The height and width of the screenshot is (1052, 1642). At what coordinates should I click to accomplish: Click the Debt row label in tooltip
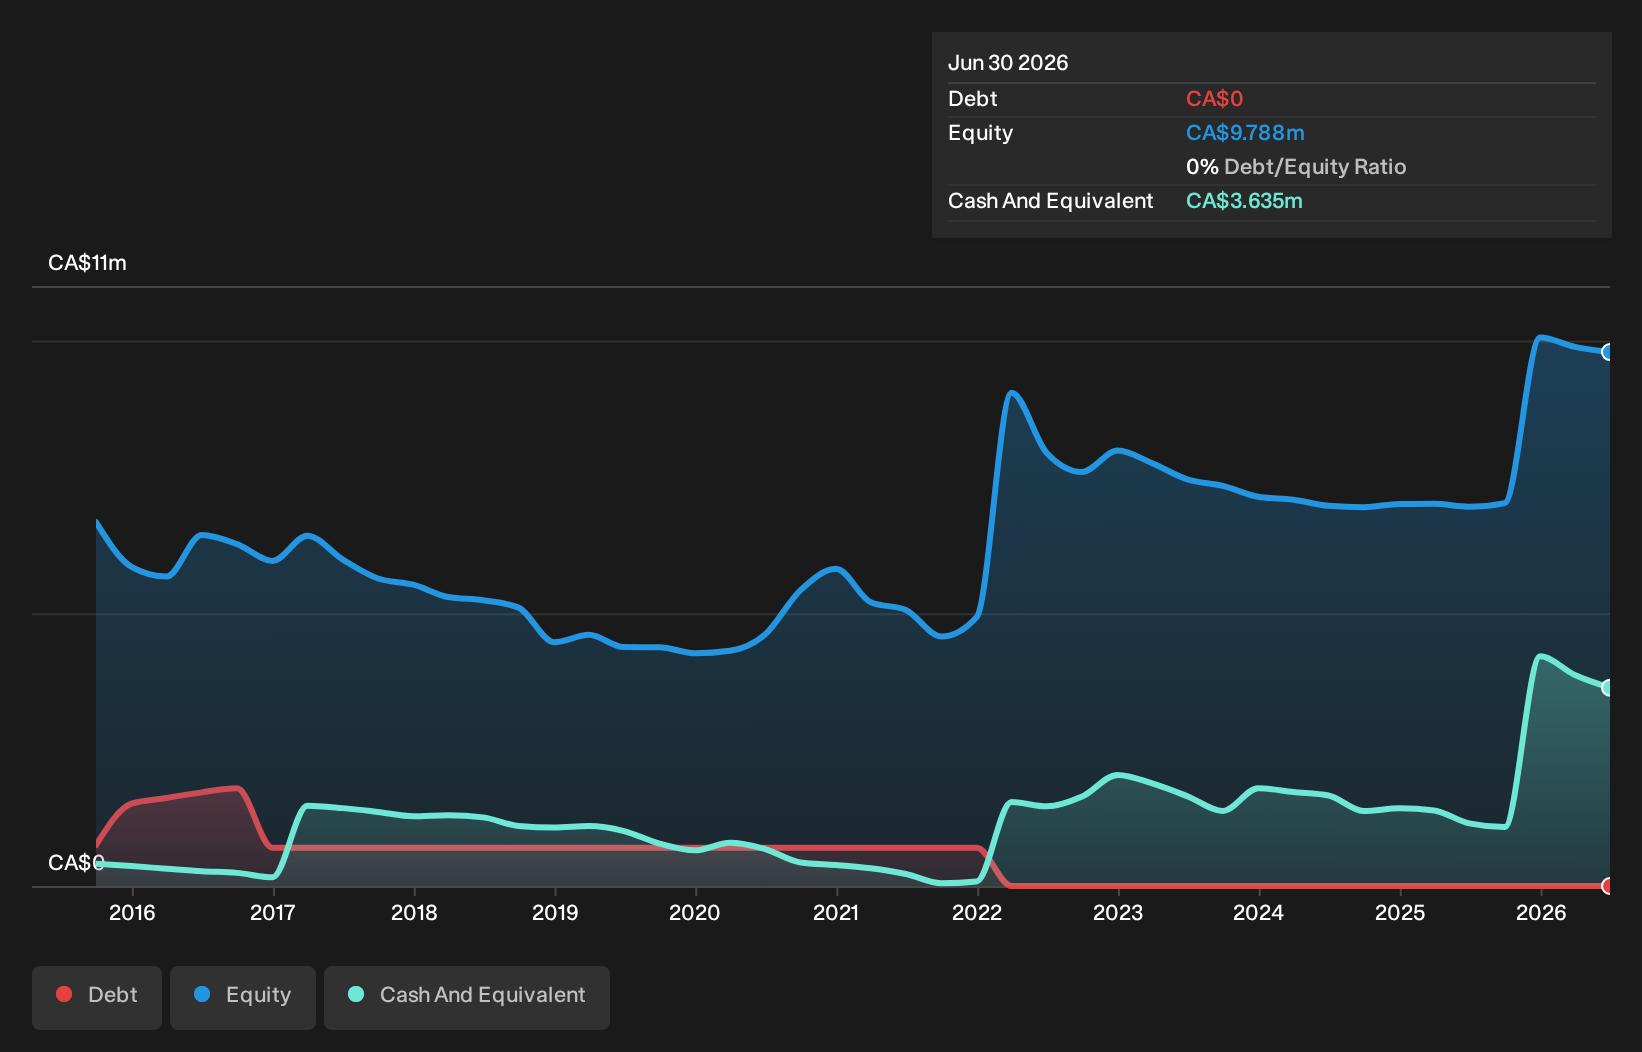[973, 99]
